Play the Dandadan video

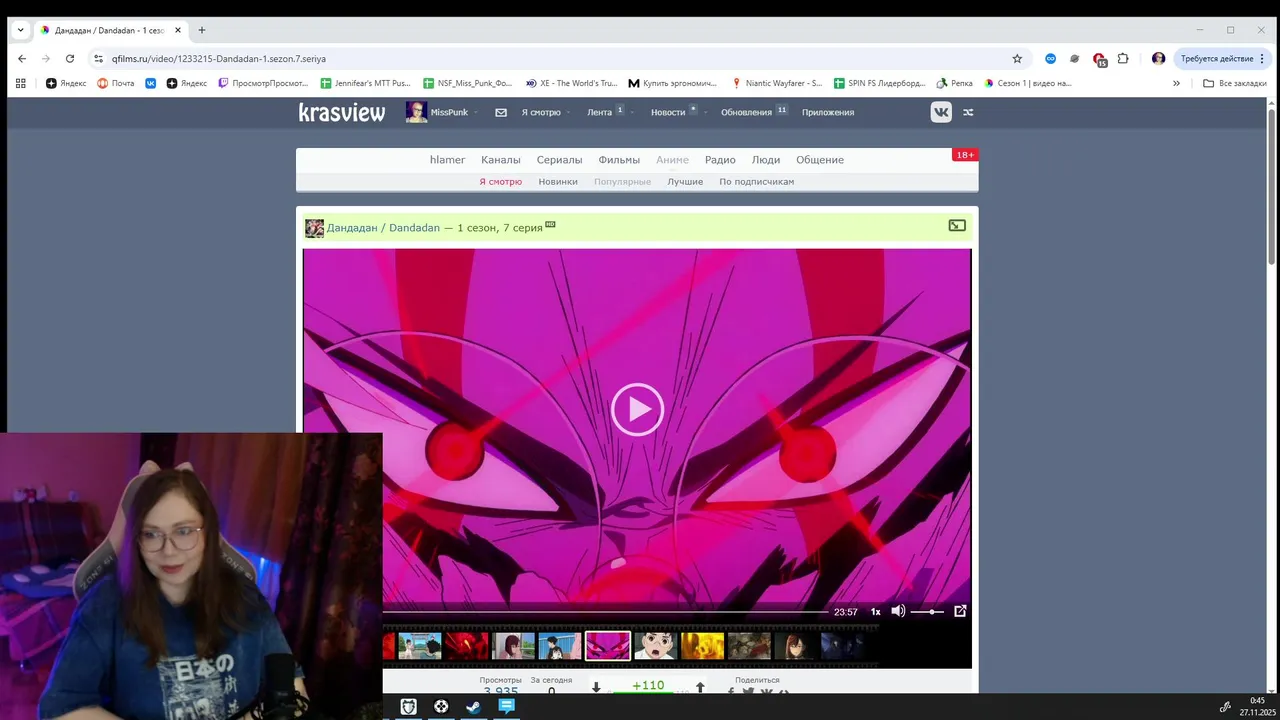point(637,409)
